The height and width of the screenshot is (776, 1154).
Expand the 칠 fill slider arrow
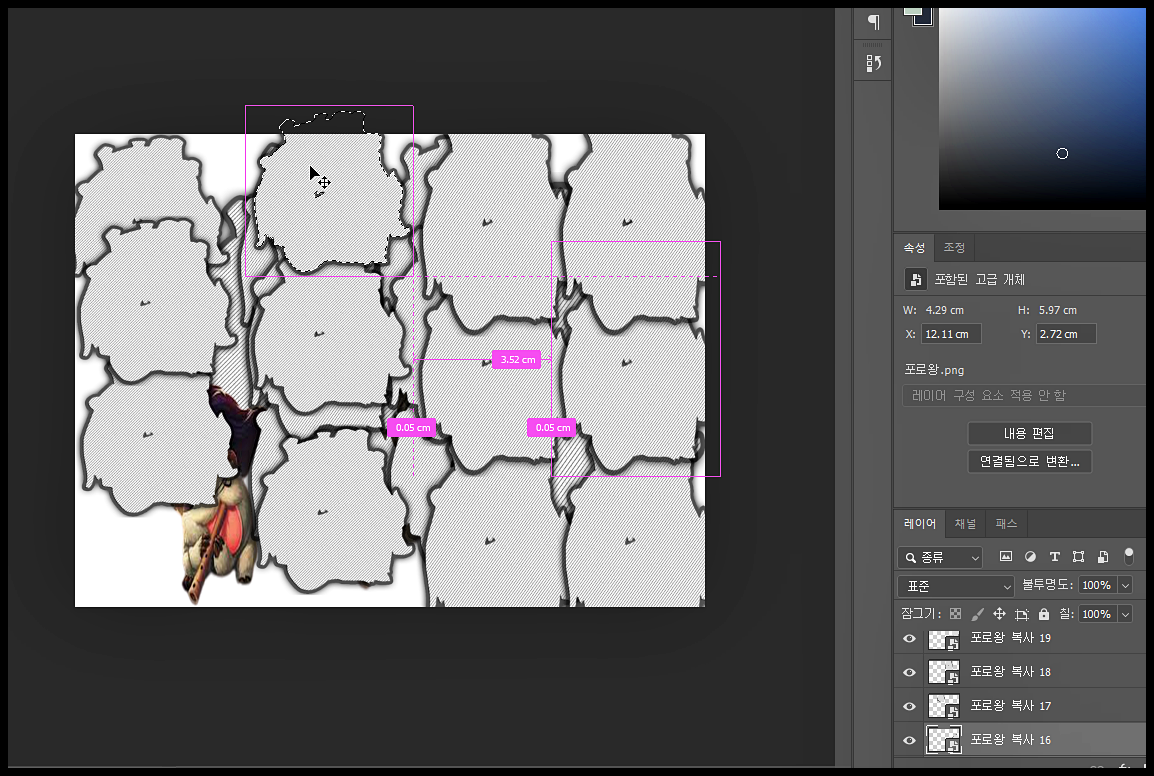coord(1125,614)
